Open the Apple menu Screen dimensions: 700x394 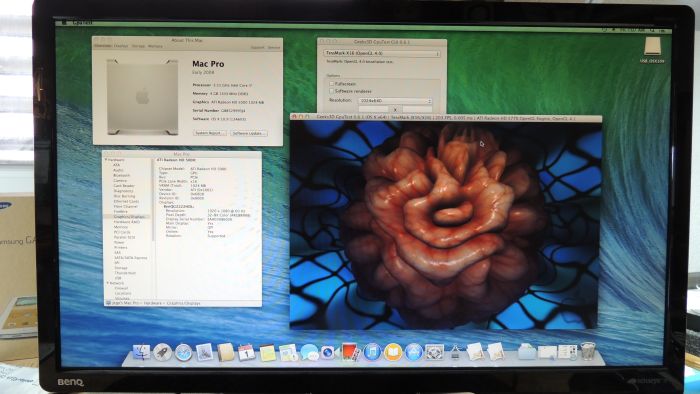(64, 21)
